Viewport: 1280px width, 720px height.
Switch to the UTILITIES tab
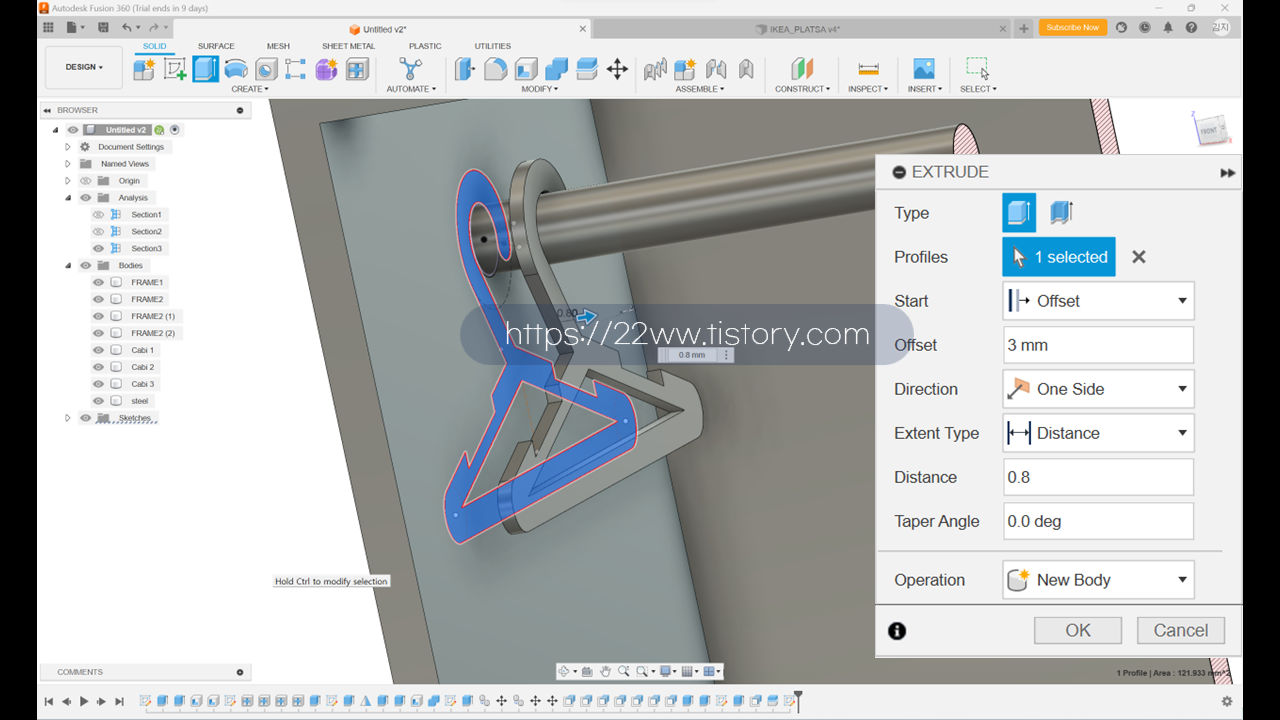coord(492,46)
